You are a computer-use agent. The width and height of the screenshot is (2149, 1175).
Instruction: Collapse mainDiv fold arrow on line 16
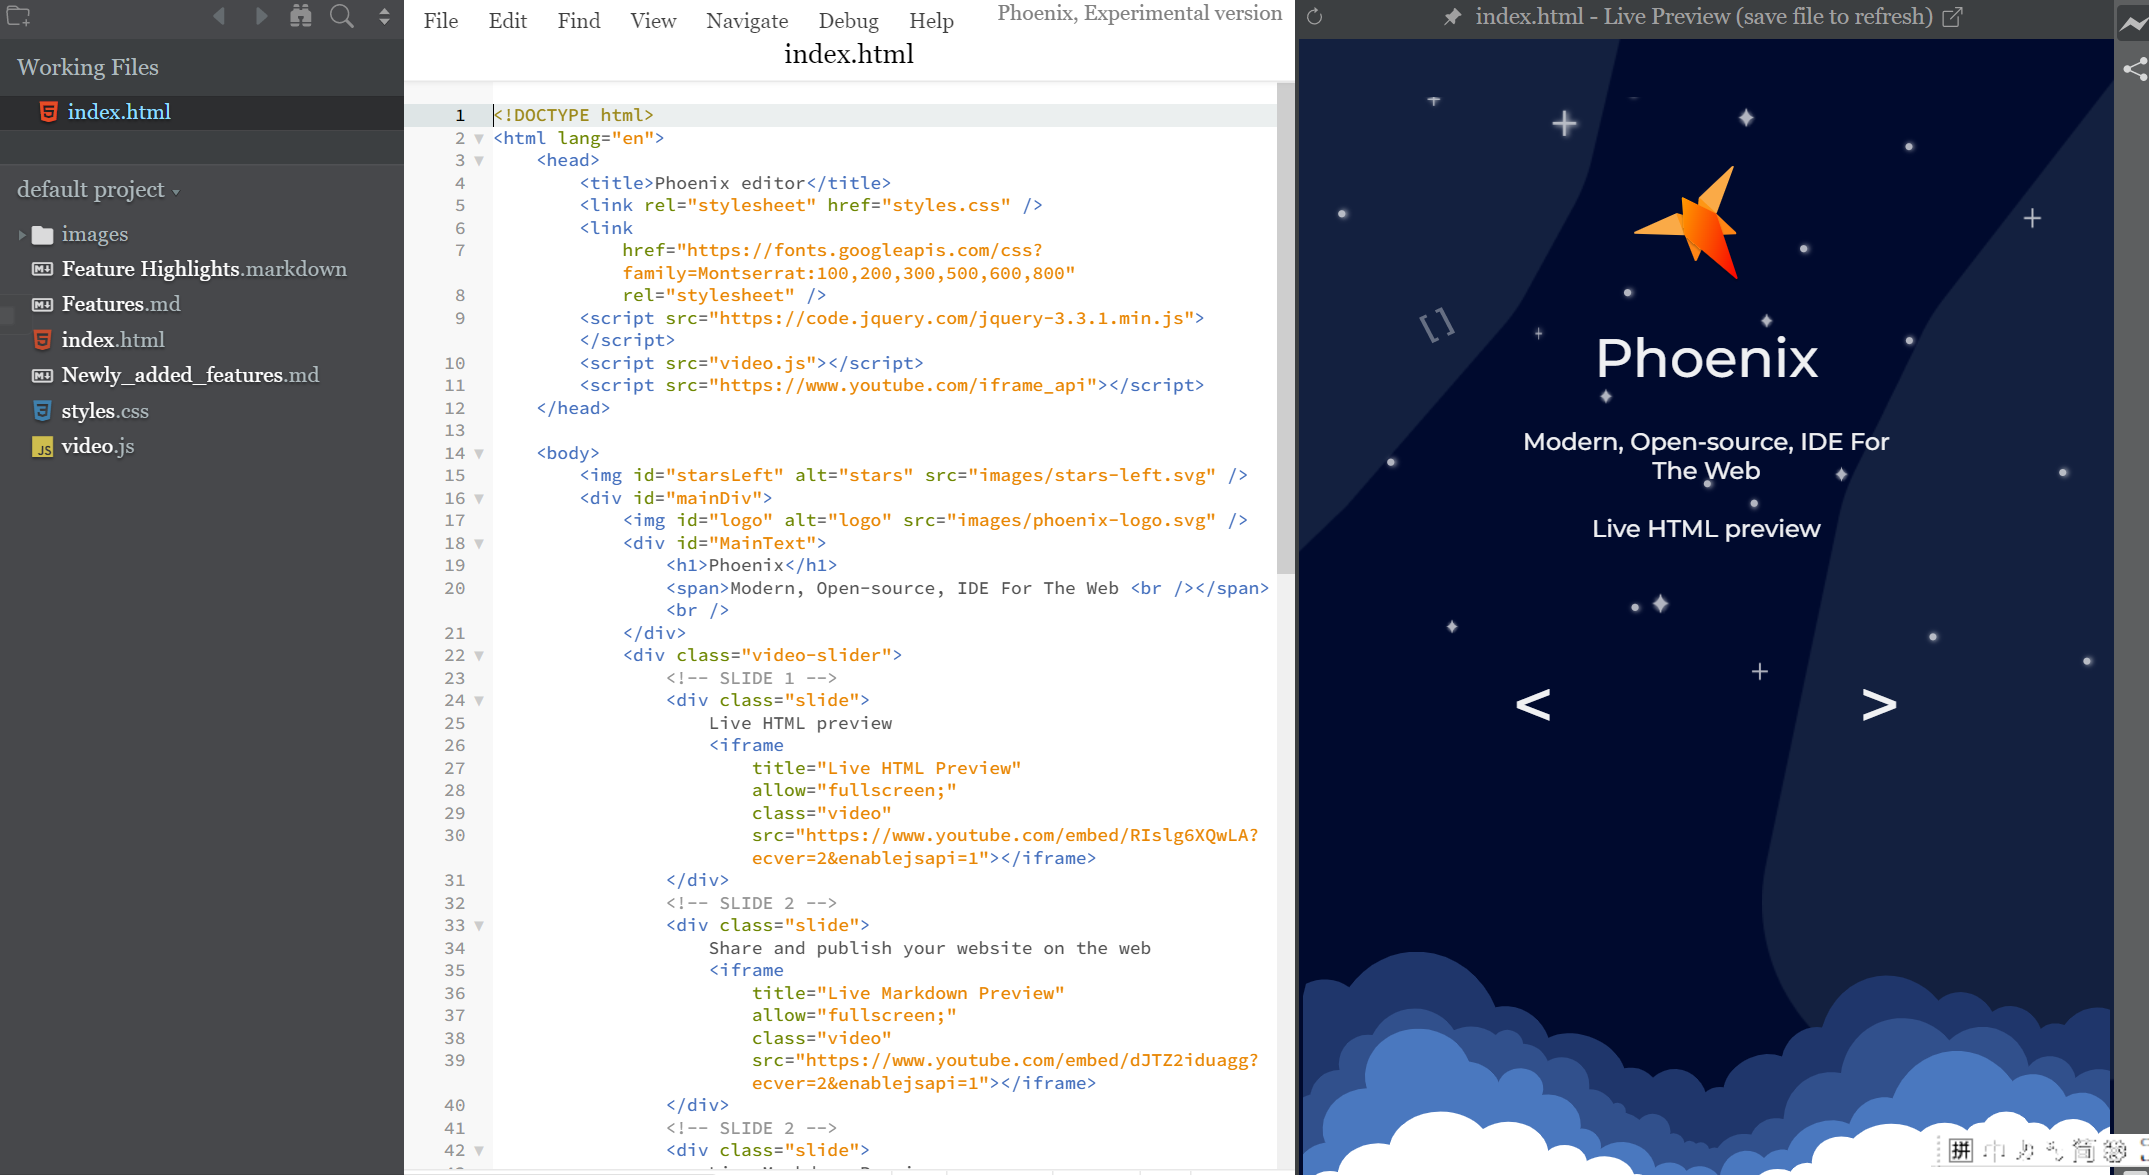(x=479, y=499)
